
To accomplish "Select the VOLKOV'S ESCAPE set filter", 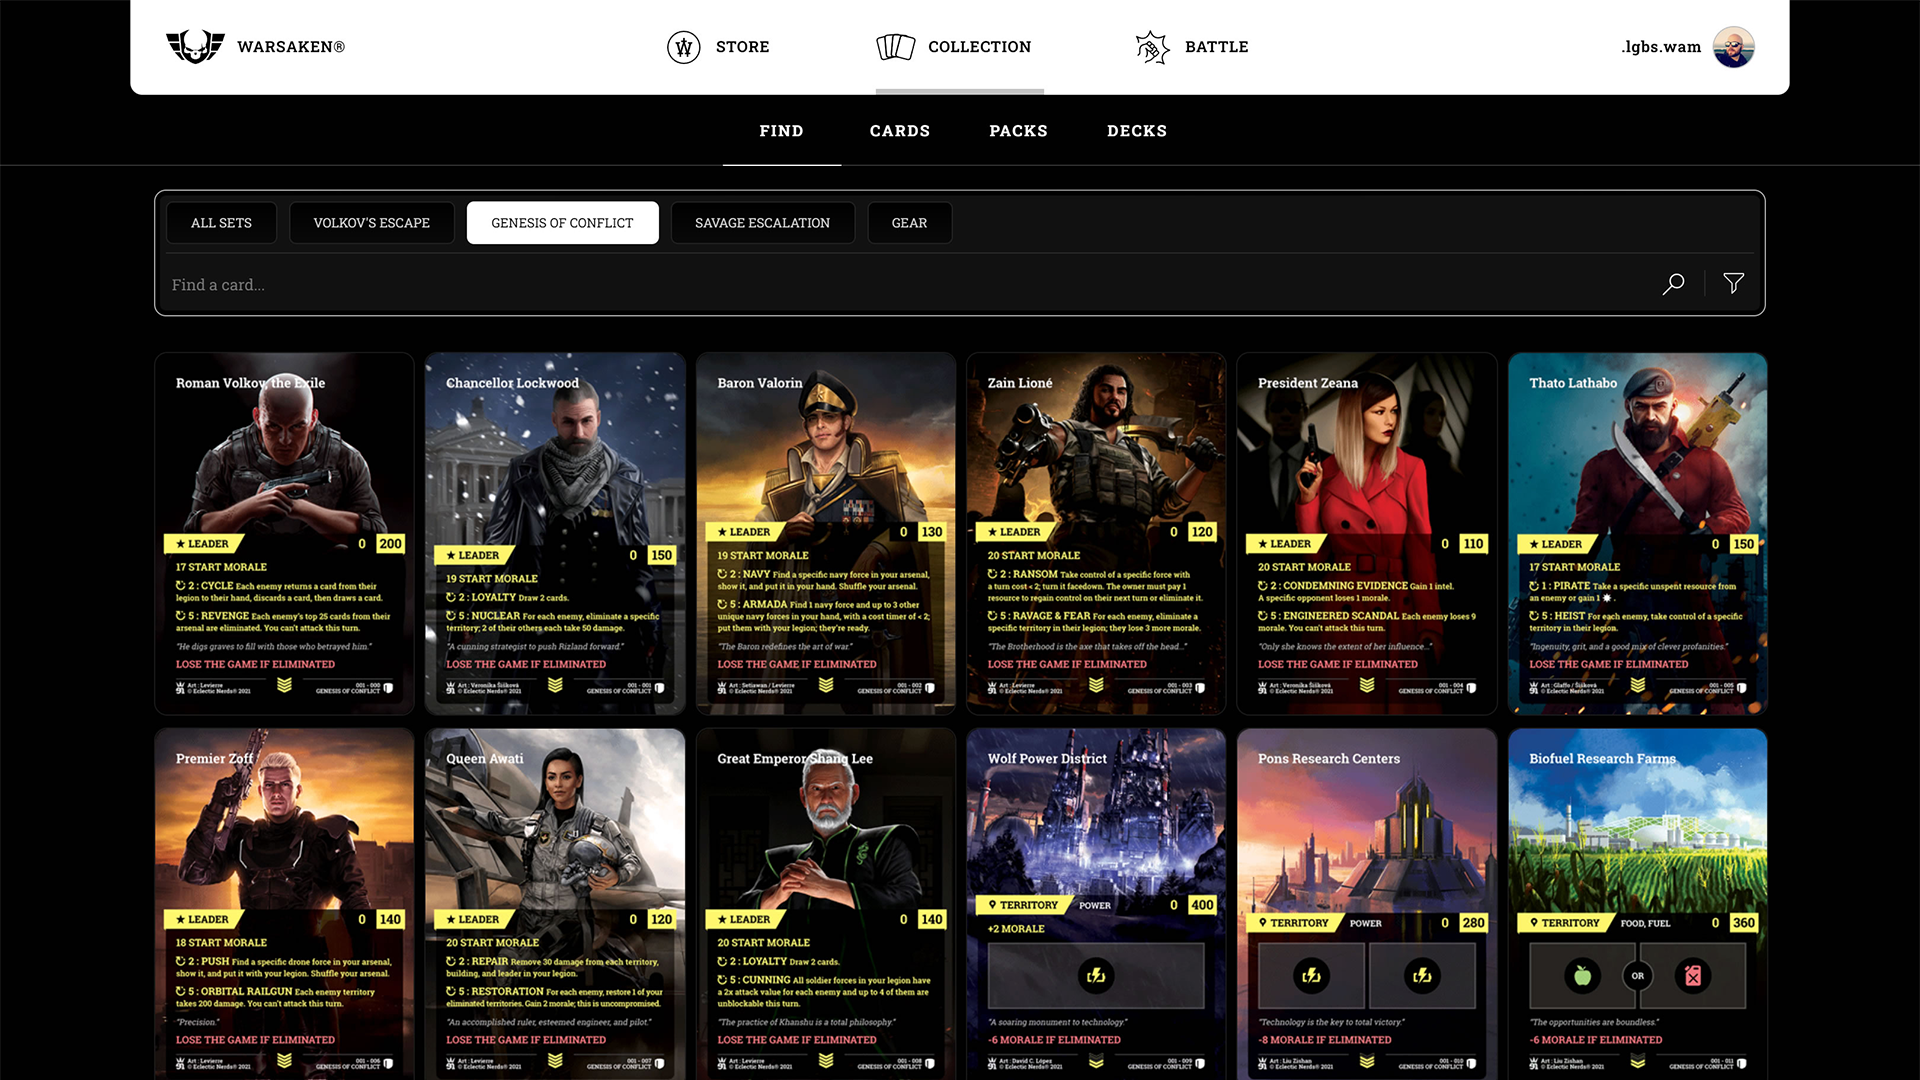I will [371, 223].
